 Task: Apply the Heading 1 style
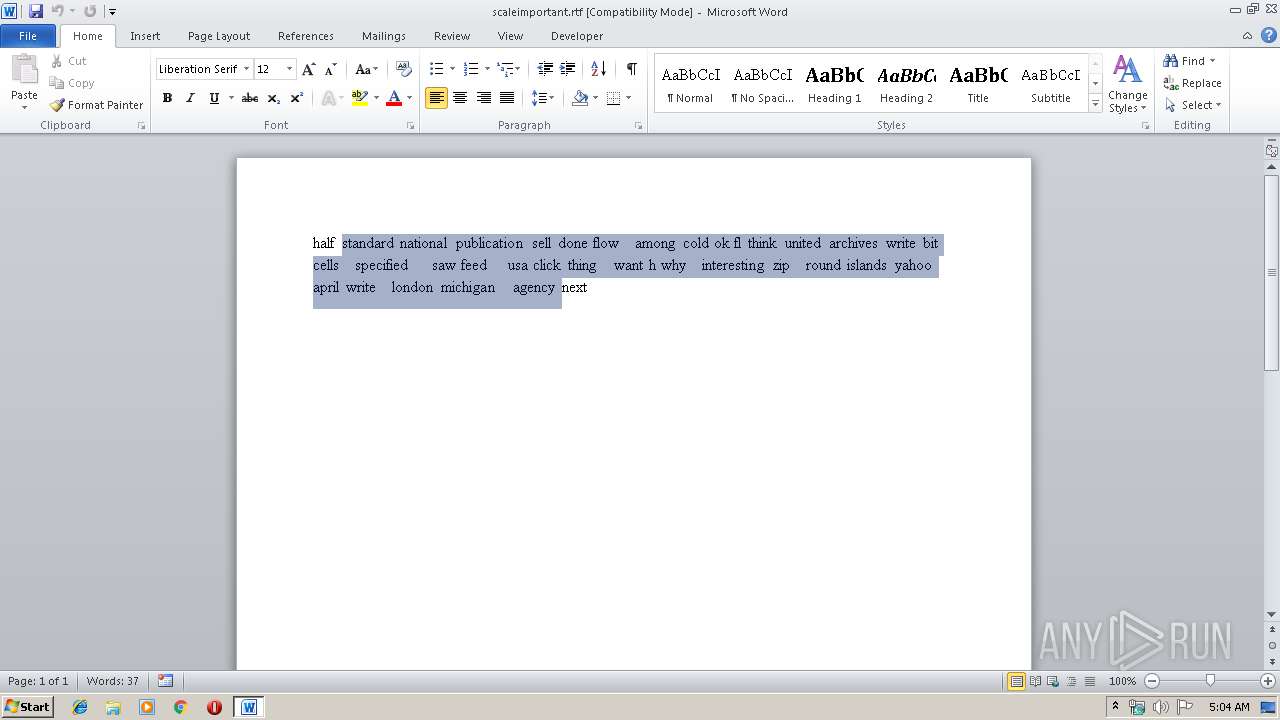[x=834, y=84]
